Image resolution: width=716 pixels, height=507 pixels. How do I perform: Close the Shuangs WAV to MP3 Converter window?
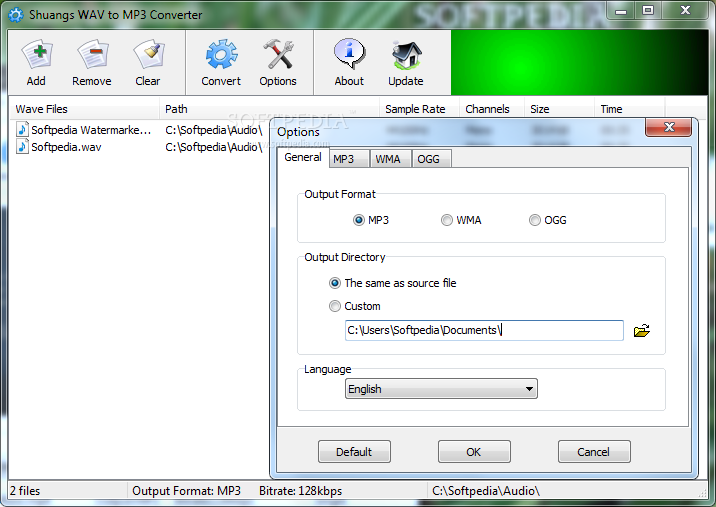[x=684, y=11]
